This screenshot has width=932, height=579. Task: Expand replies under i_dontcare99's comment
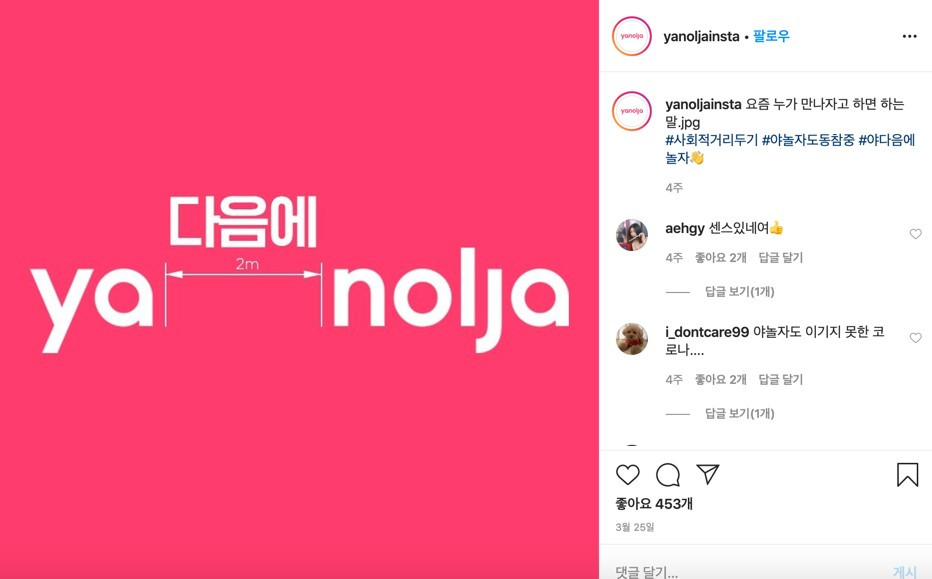[x=739, y=413]
